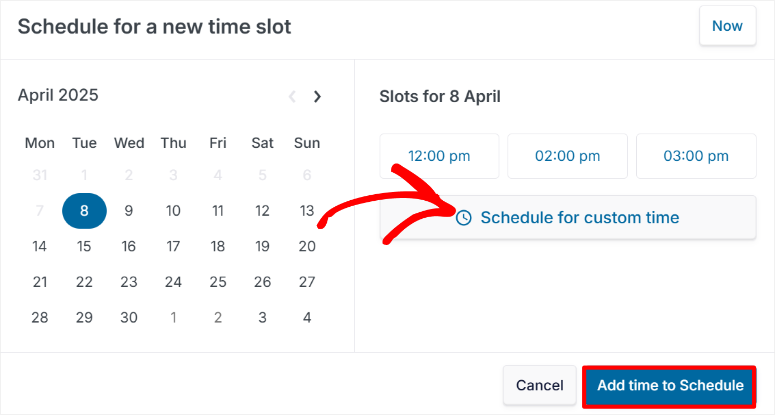Pick the 02:00 pm slot
The image size is (775, 415).
point(567,156)
